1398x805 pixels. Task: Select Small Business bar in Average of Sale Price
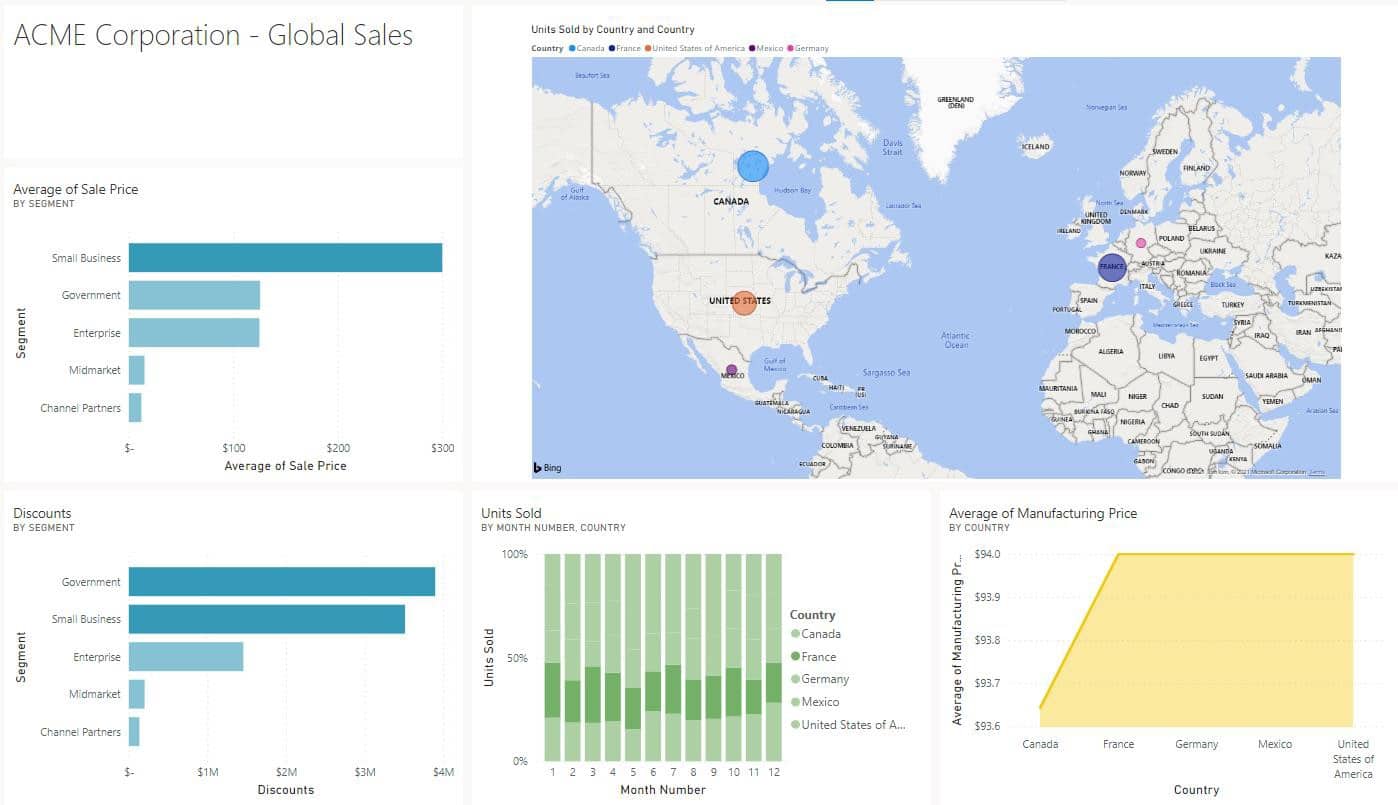click(285, 258)
